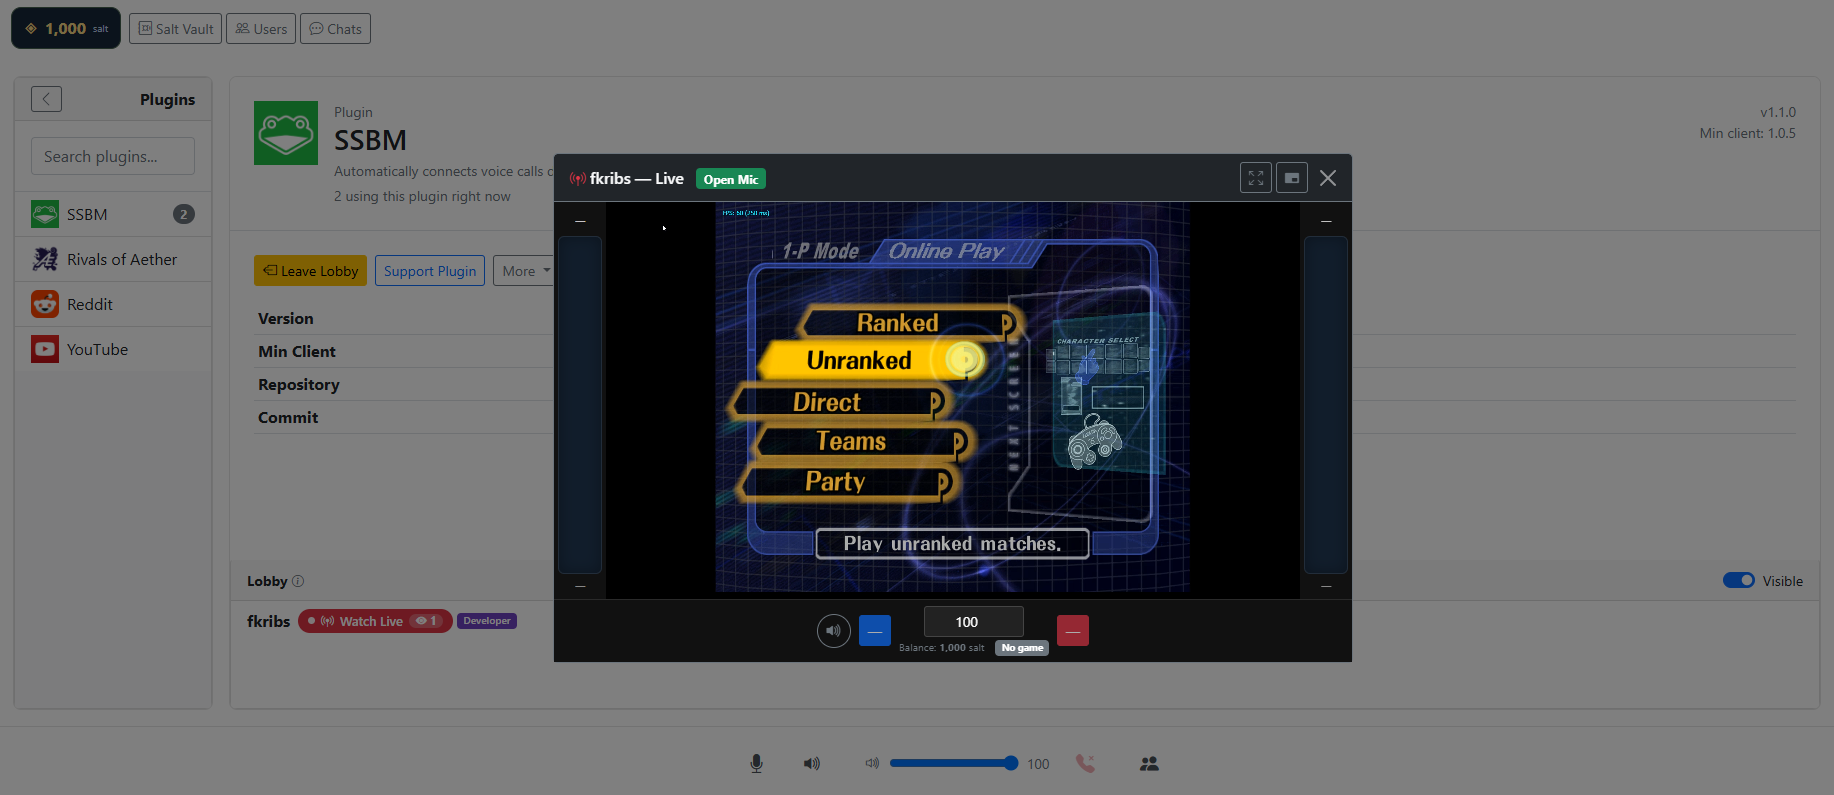The height and width of the screenshot is (795, 1834).
Task: Click the Min Client row label
Action: coord(297,351)
